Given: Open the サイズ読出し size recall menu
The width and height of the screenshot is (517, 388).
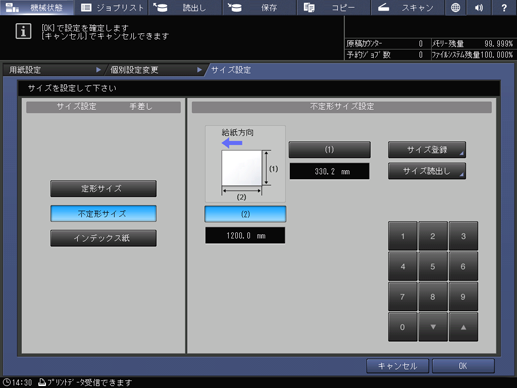Looking at the screenshot, I should tap(427, 171).
